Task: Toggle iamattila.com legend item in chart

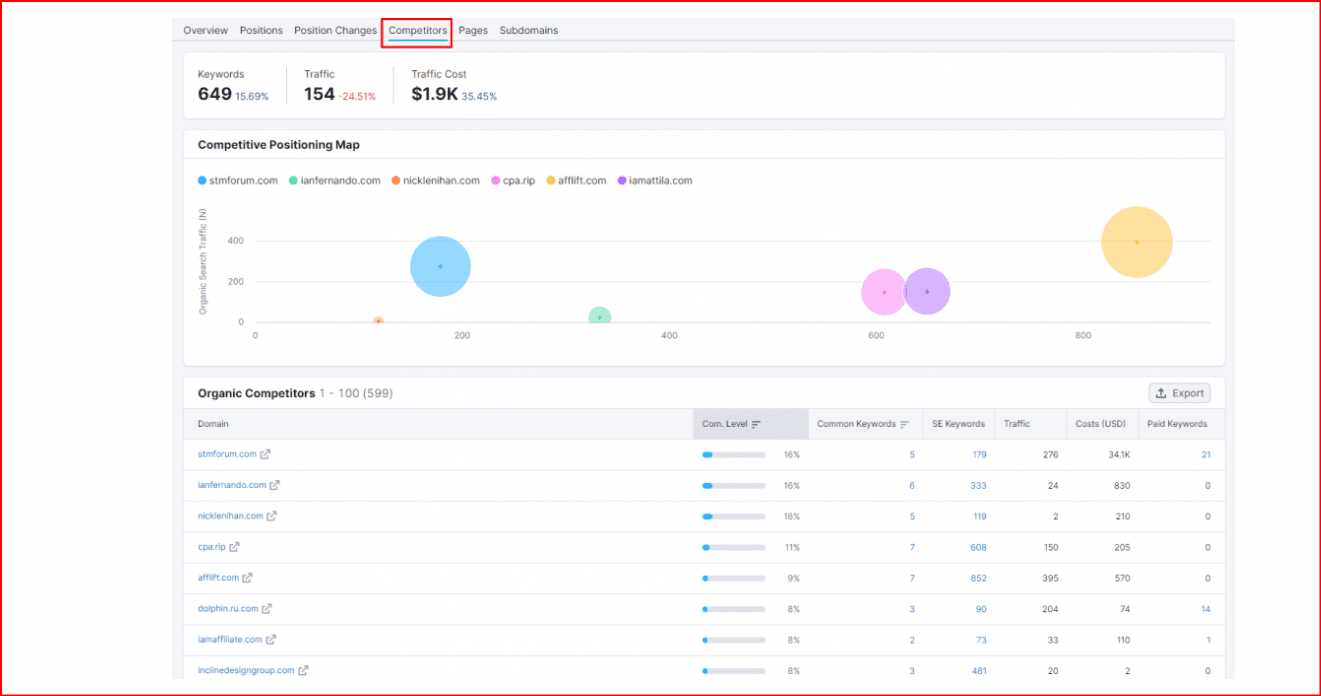Action: coord(655,181)
